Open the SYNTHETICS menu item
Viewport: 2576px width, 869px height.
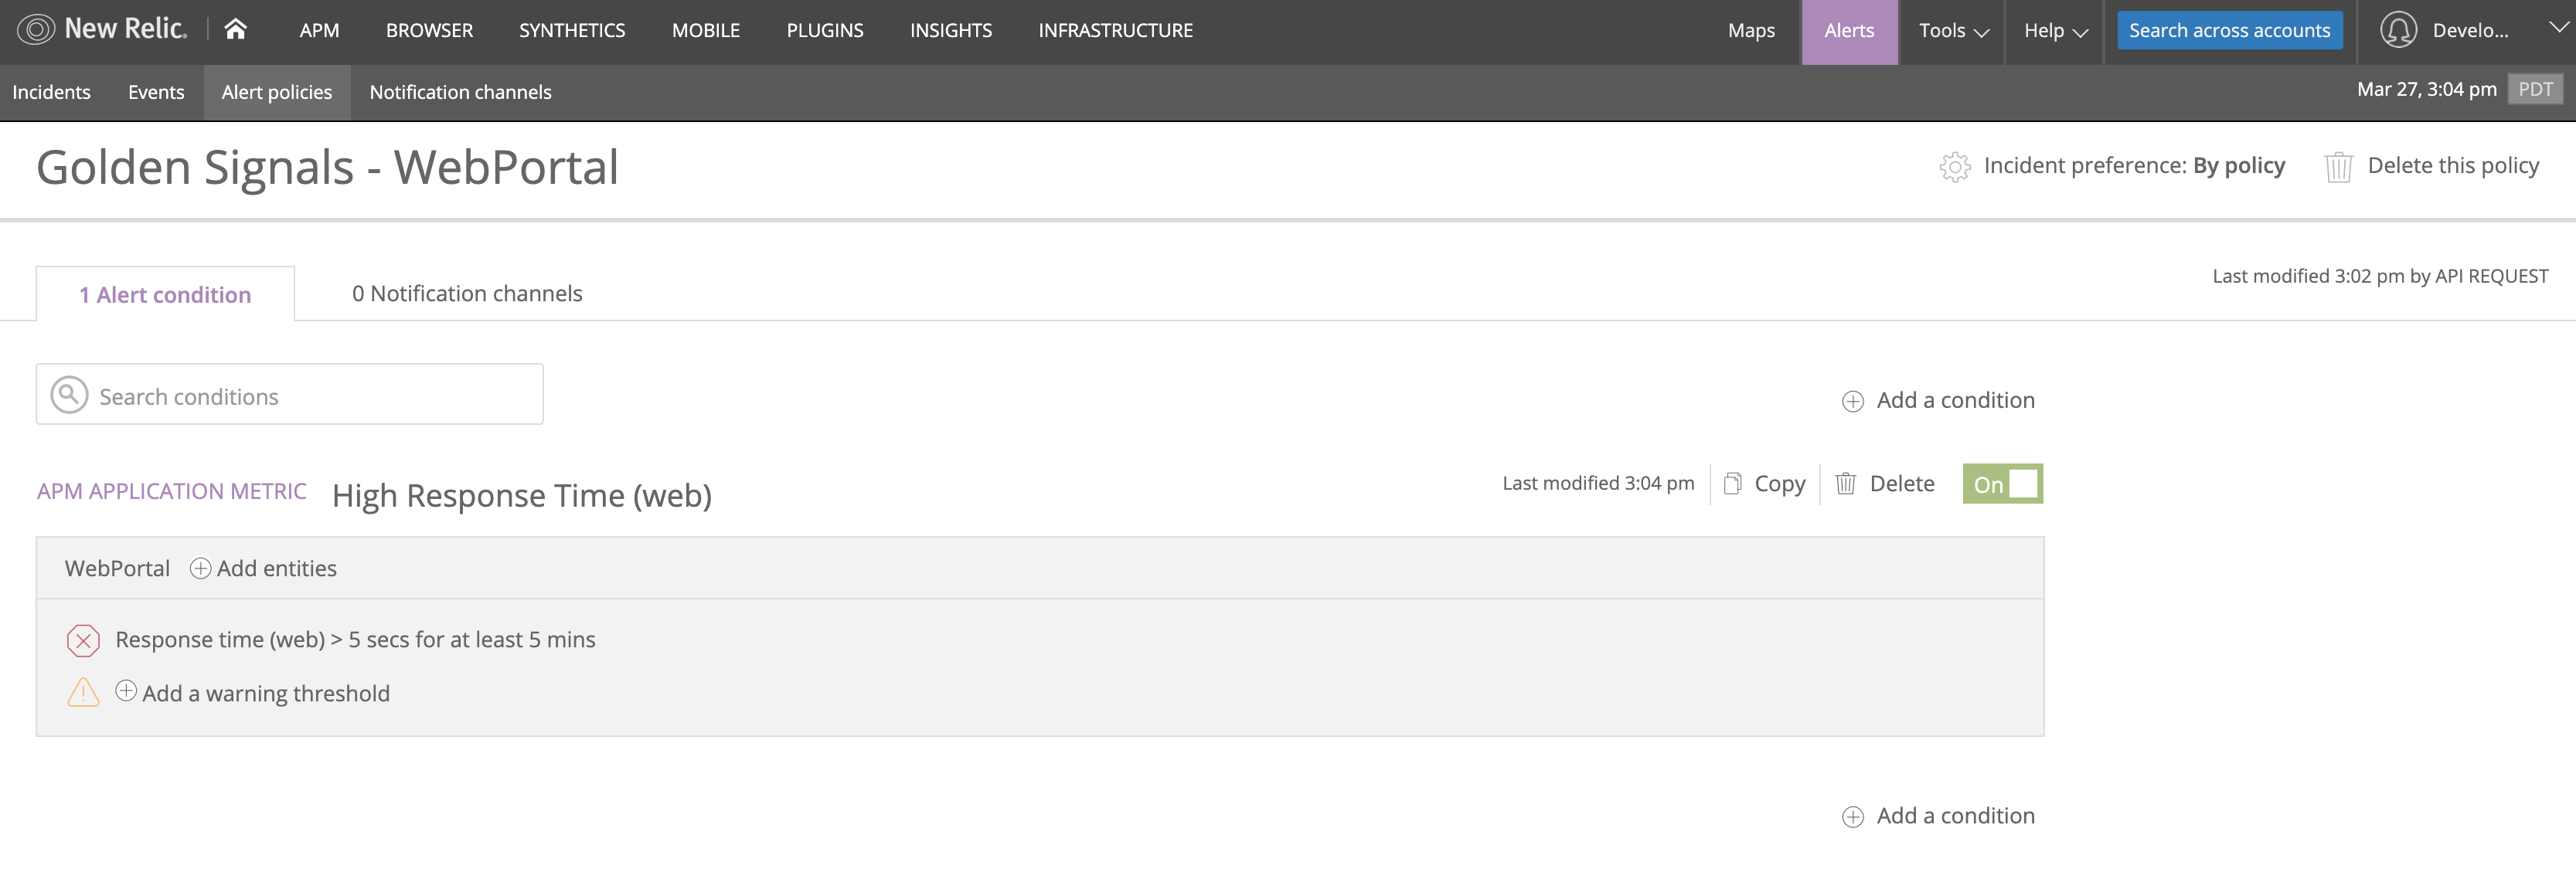(572, 31)
